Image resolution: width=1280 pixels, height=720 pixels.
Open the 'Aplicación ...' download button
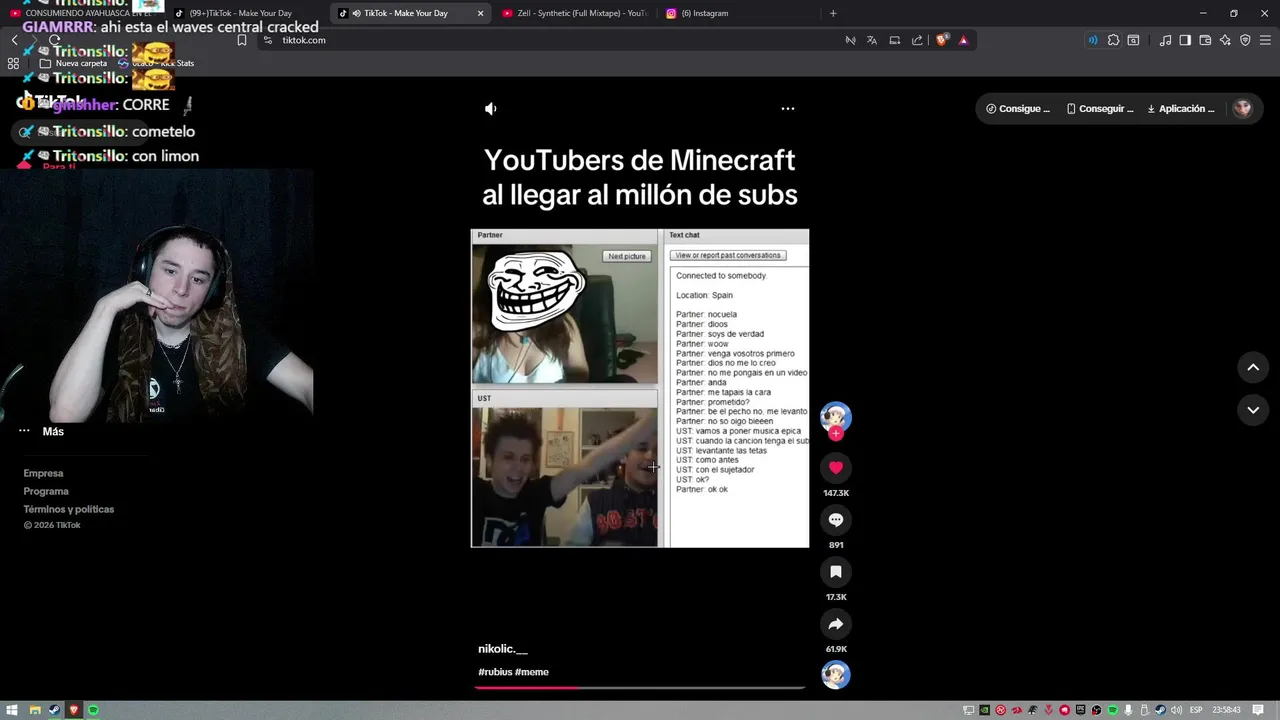click(1181, 109)
